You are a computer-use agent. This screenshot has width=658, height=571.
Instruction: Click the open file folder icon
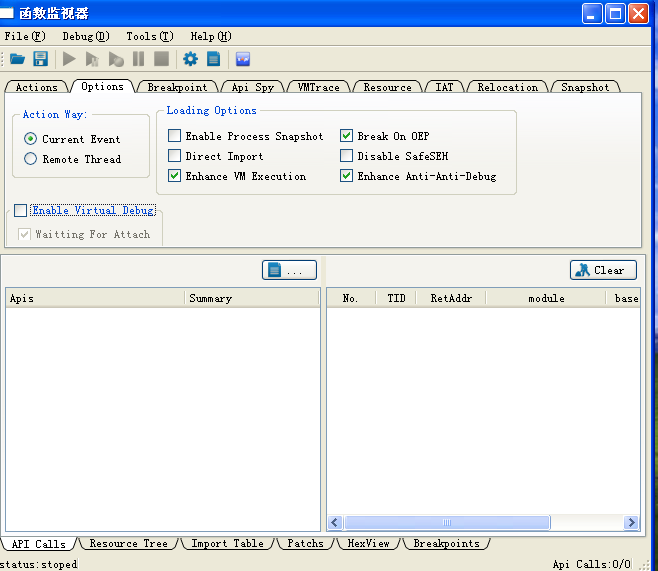coord(17,59)
